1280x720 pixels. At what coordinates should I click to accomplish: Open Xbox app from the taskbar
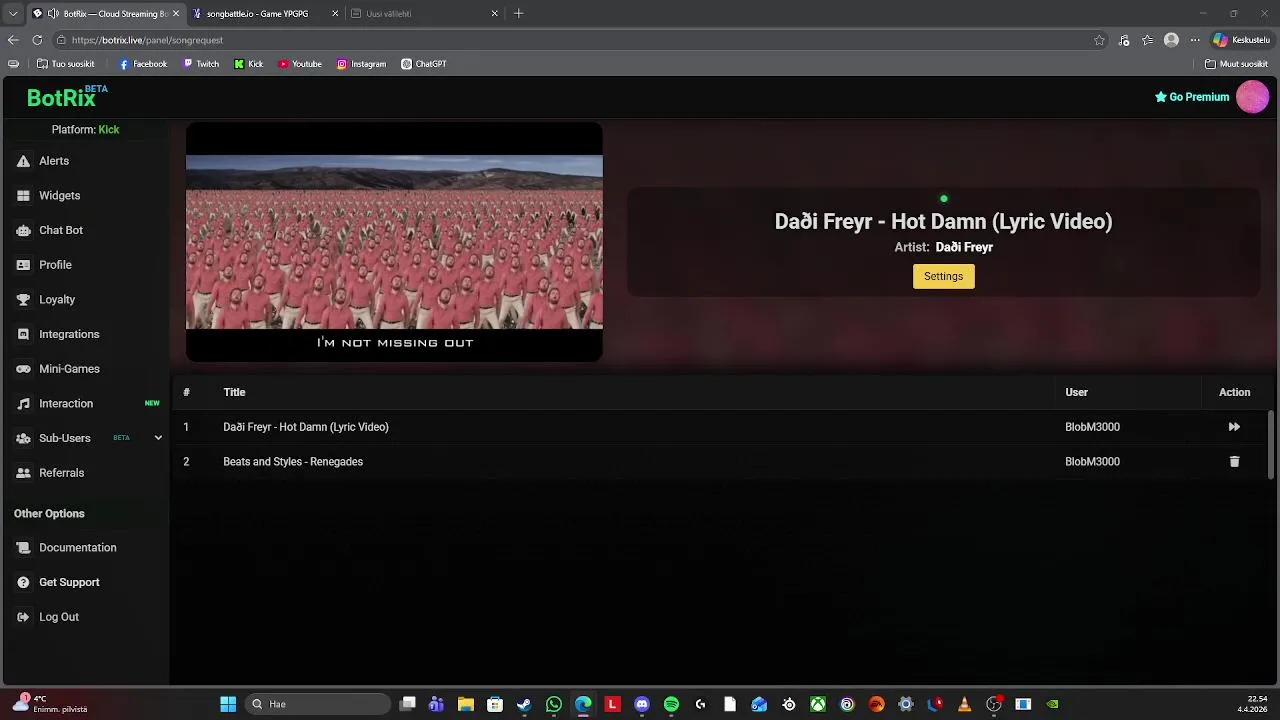coord(818,704)
